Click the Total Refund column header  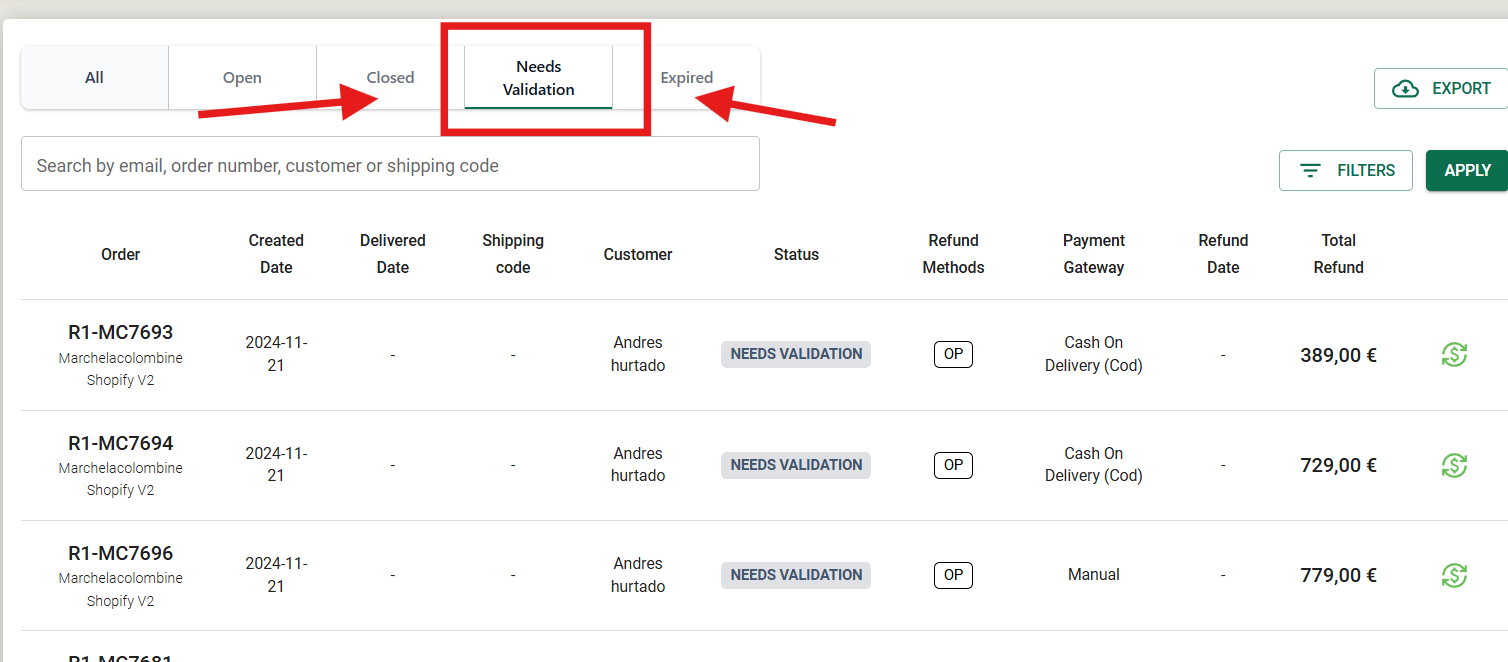click(x=1338, y=254)
